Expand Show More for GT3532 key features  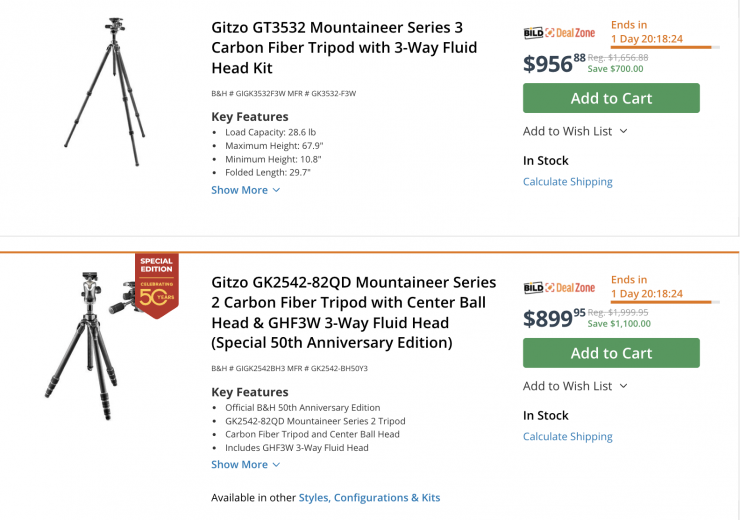click(245, 190)
